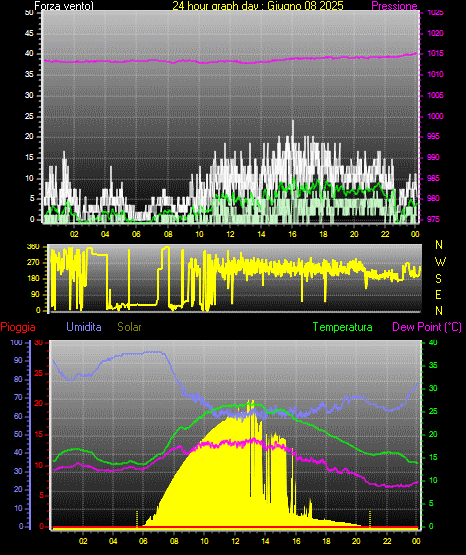Click the Pioggia legend label
Image resolution: width=466 pixels, height=555 pixels.
coord(18,327)
